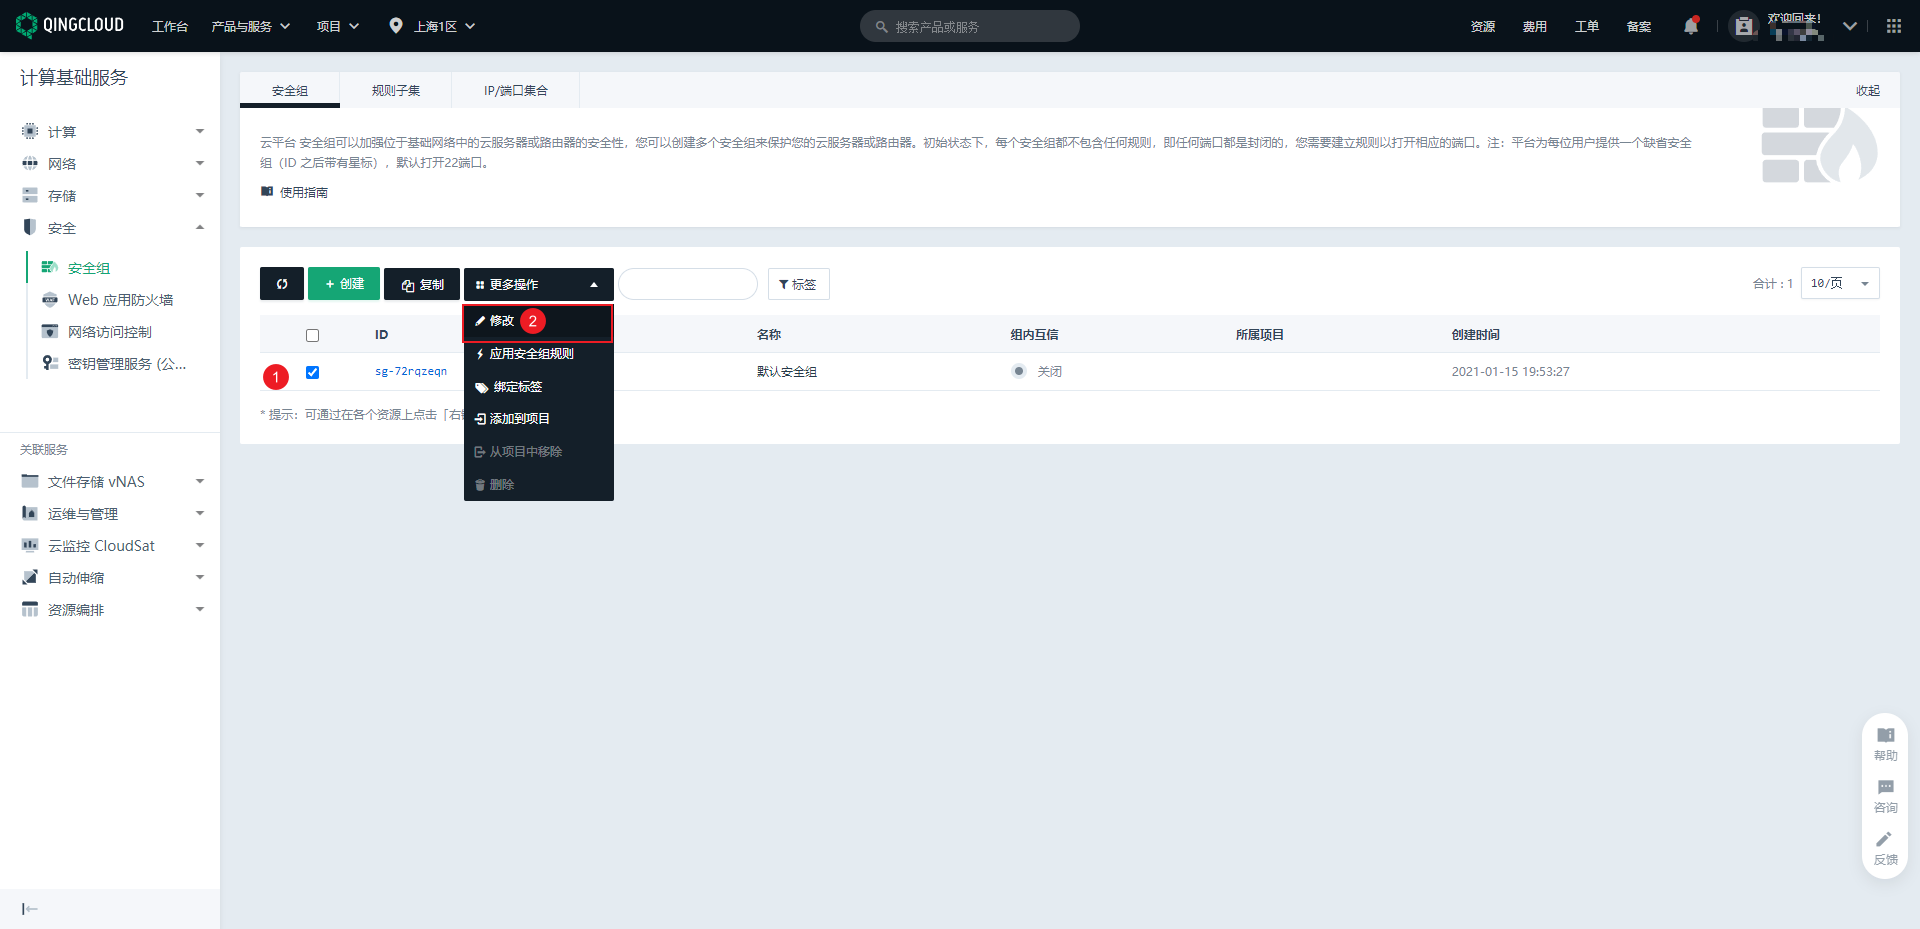Open the sg-72rqzeqn security group link
Image resolution: width=1920 pixels, height=929 pixels.
click(411, 371)
